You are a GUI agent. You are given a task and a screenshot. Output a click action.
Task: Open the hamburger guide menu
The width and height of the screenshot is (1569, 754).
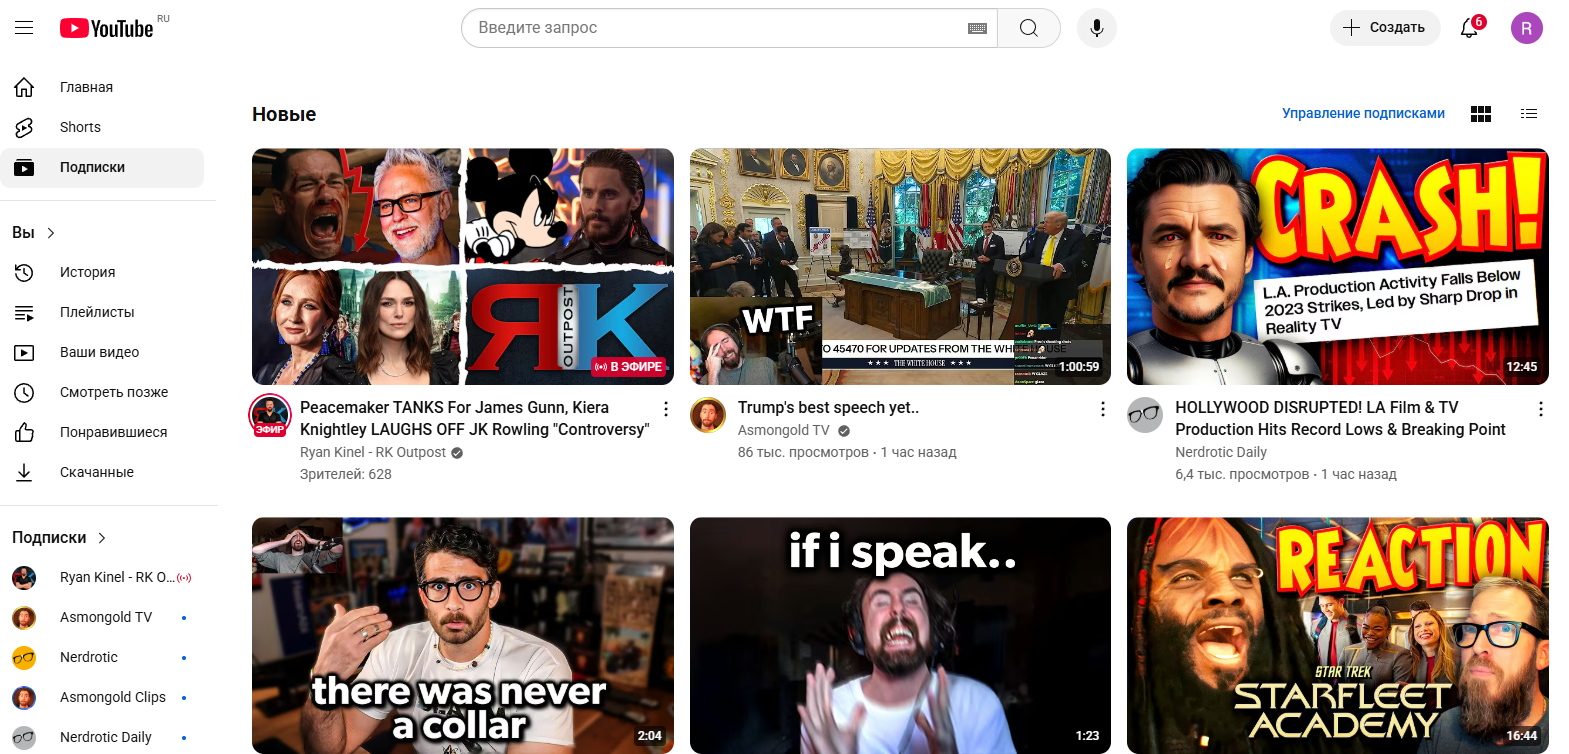tap(24, 28)
